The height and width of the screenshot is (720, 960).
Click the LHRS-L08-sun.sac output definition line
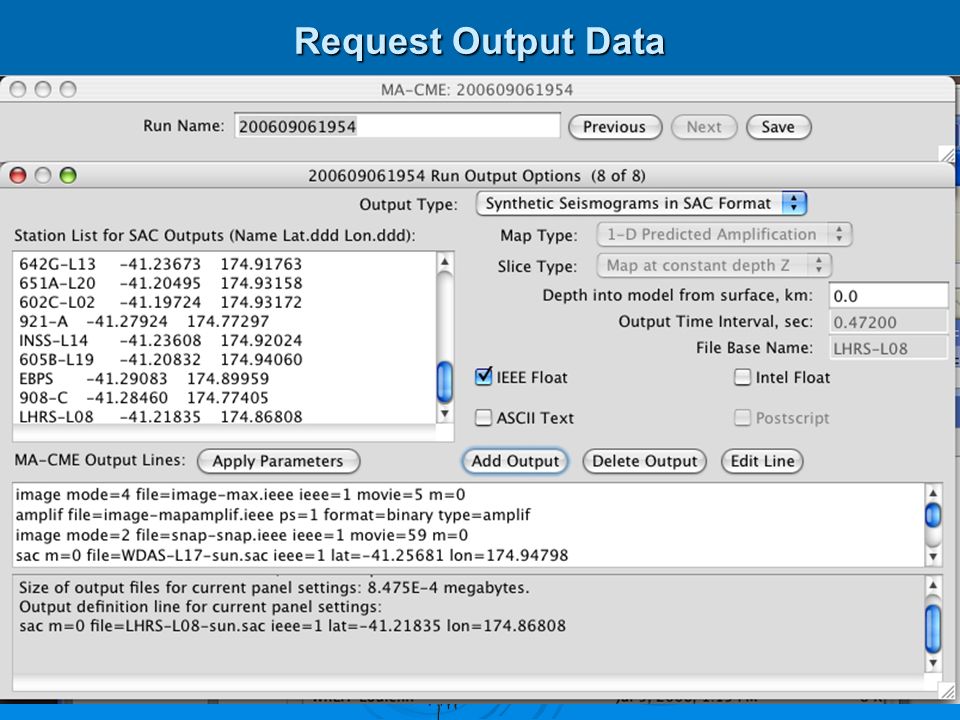pyautogui.click(x=292, y=626)
